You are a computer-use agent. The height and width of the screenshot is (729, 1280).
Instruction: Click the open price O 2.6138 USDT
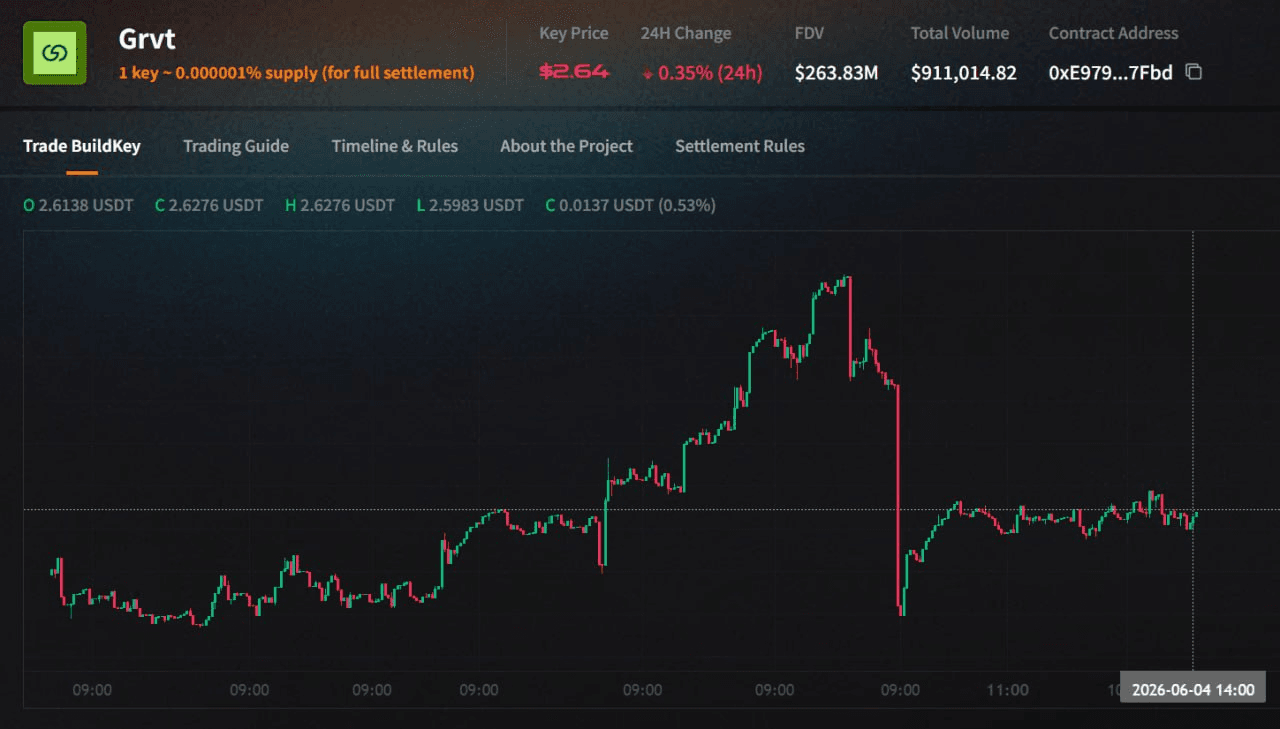pos(78,205)
